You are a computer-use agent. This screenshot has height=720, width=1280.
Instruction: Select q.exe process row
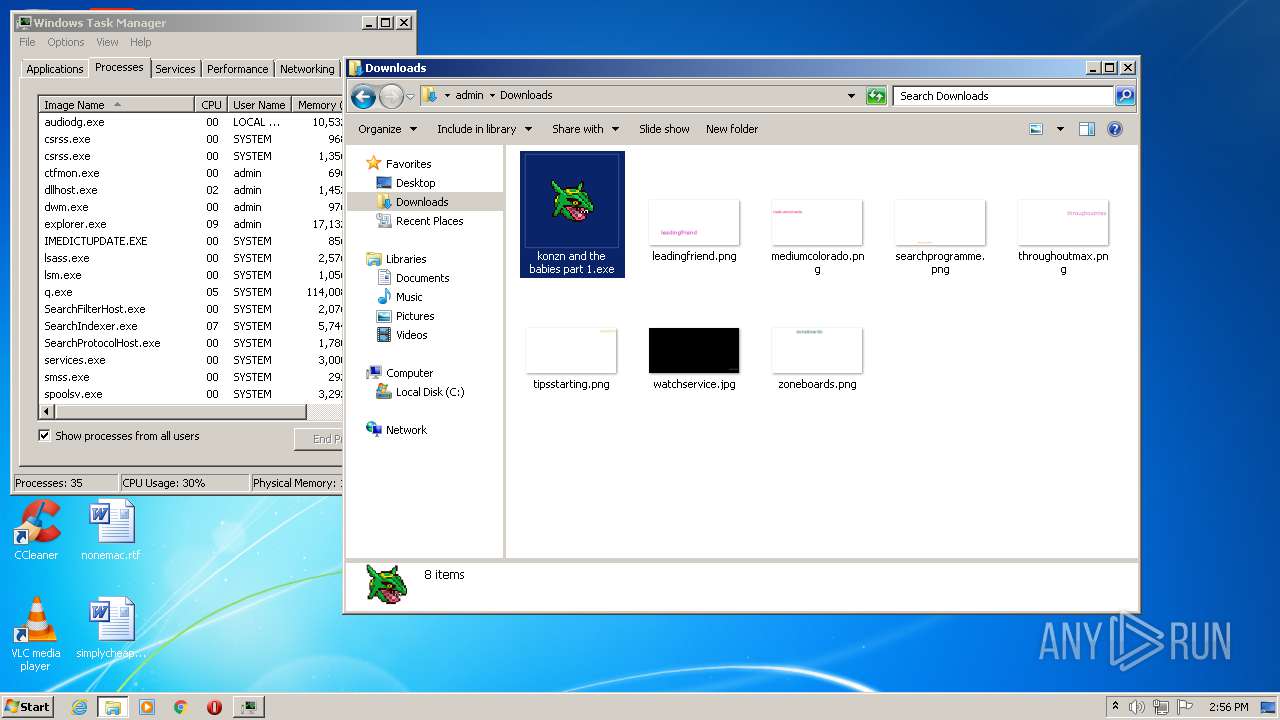pyautogui.click(x=192, y=292)
